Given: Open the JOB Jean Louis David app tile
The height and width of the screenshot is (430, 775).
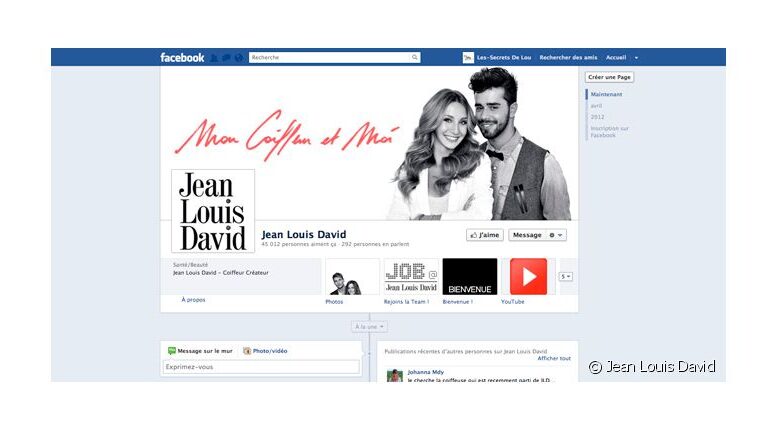Looking at the screenshot, I should pyautogui.click(x=411, y=277).
